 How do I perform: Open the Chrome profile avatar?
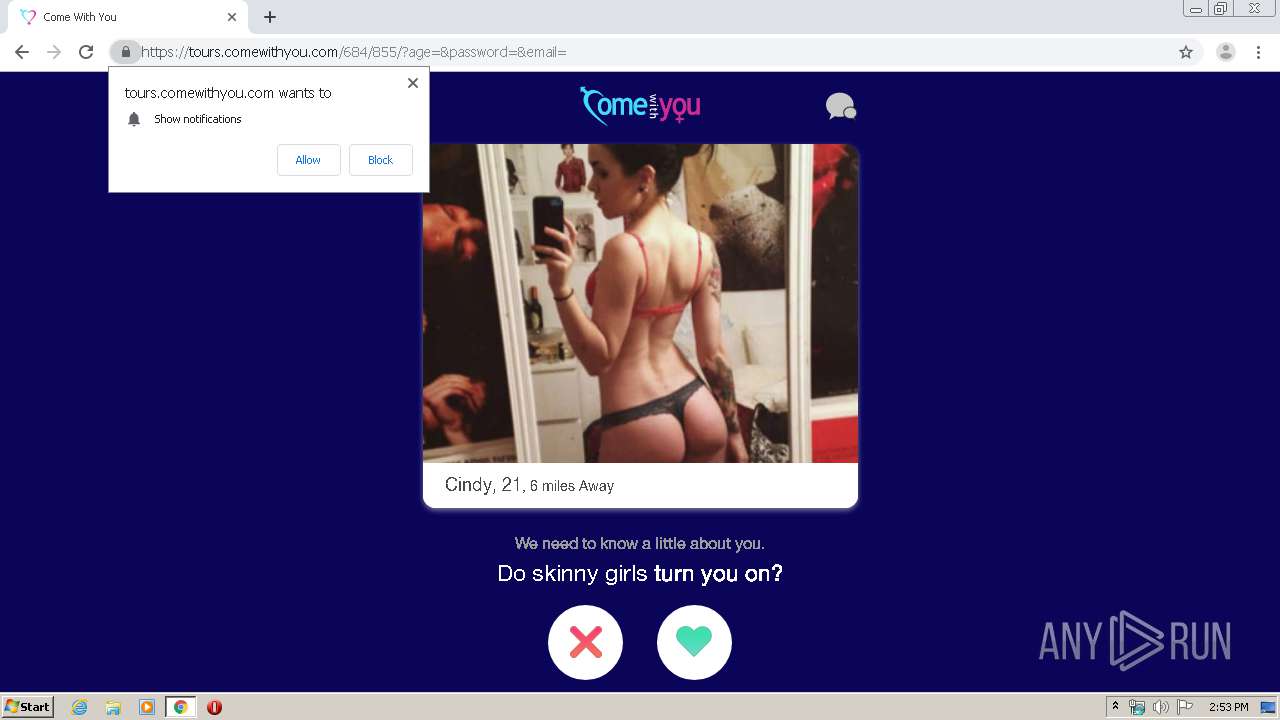pyautogui.click(x=1225, y=52)
